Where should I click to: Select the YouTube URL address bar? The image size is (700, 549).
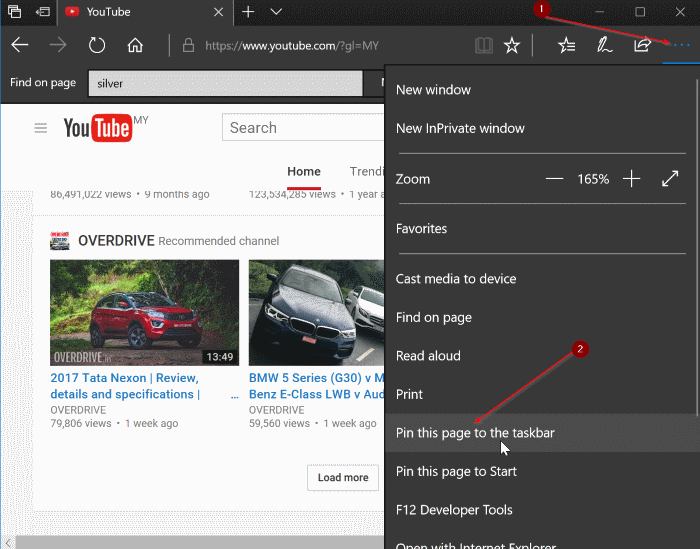pos(292,46)
